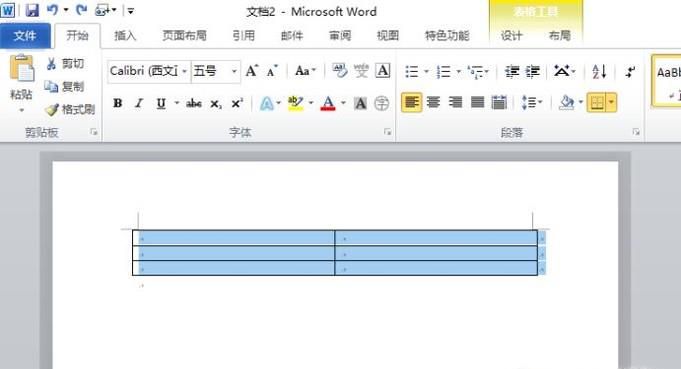Redo the last action

81,10
